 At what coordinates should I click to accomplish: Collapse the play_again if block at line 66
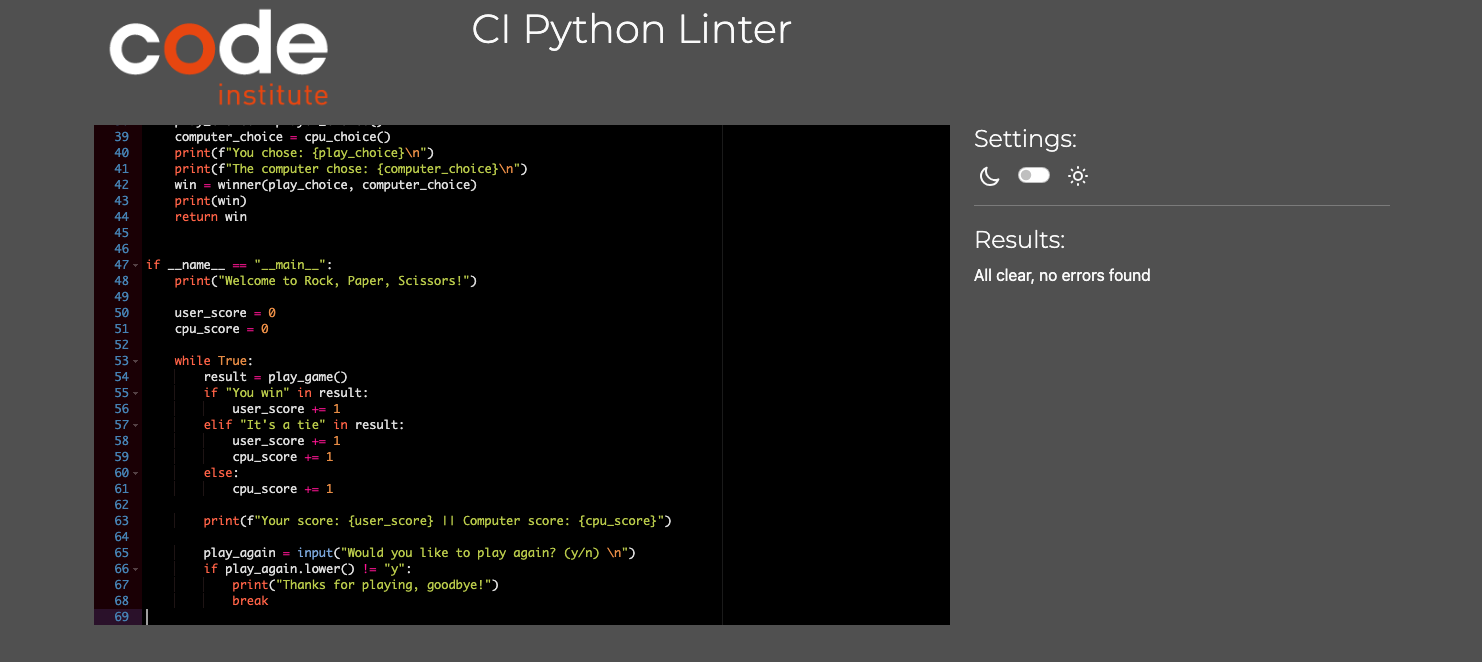pyautogui.click(x=135, y=568)
